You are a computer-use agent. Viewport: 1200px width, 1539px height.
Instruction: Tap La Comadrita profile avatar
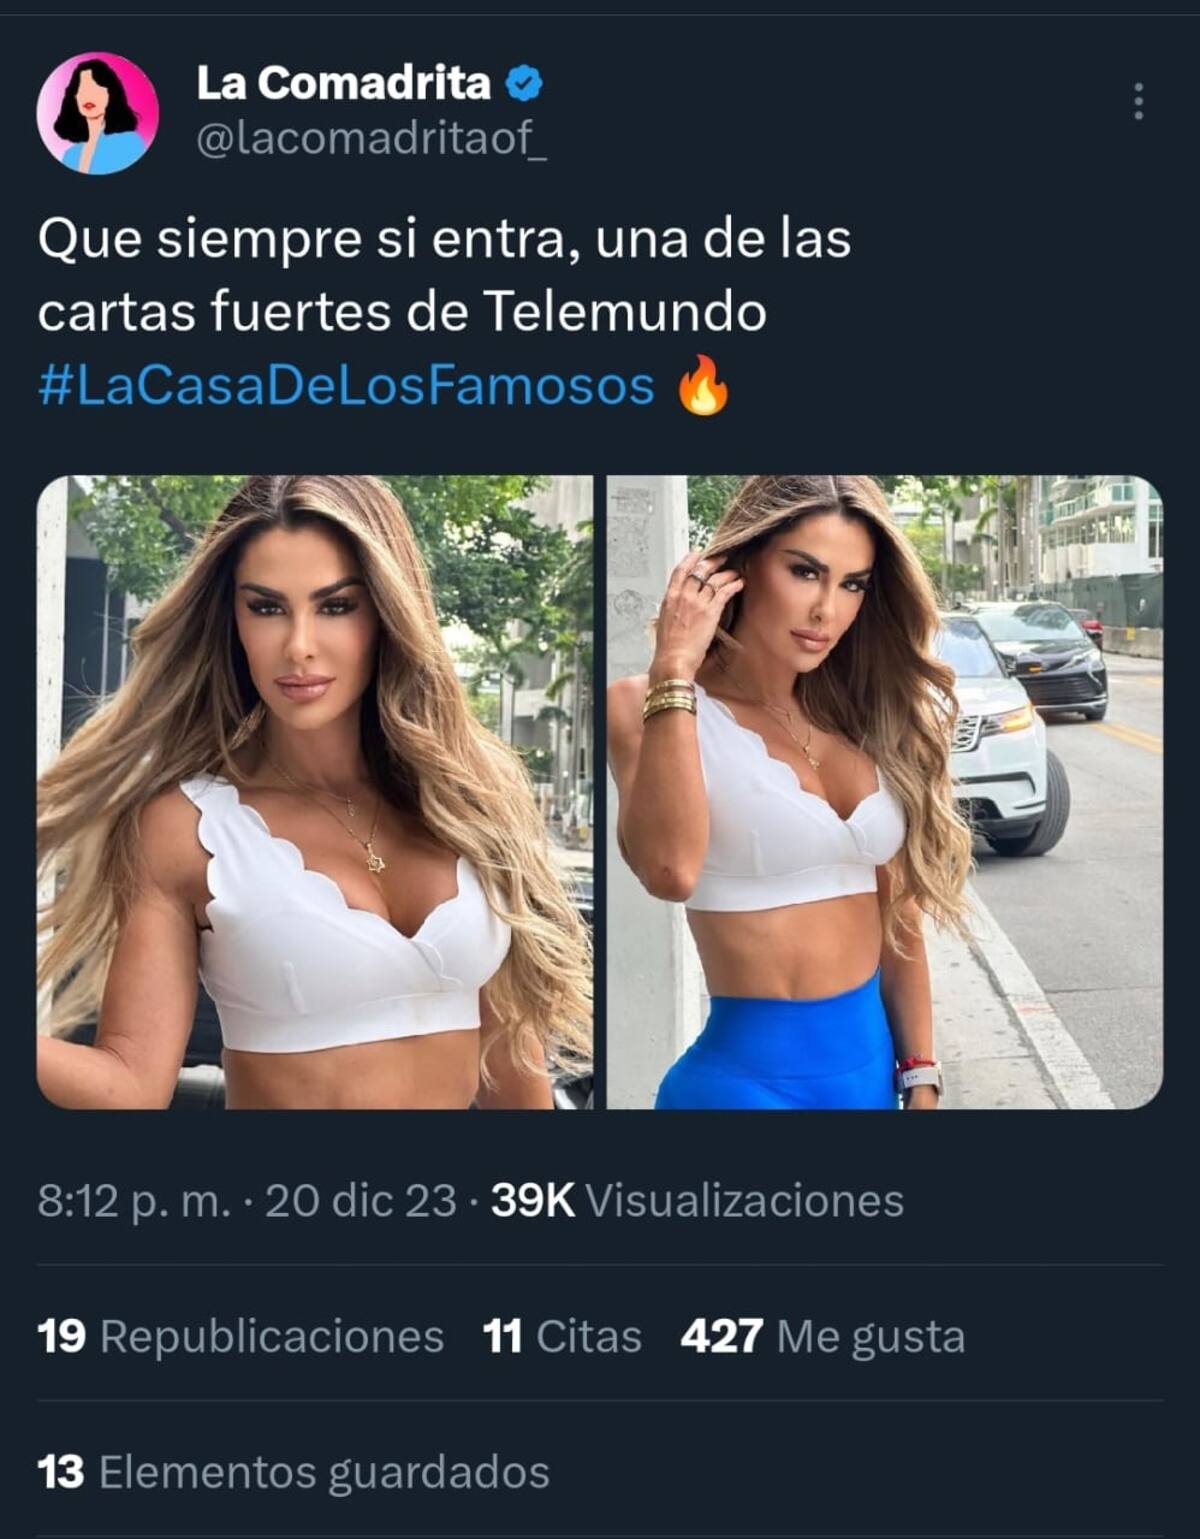pyautogui.click(x=98, y=113)
